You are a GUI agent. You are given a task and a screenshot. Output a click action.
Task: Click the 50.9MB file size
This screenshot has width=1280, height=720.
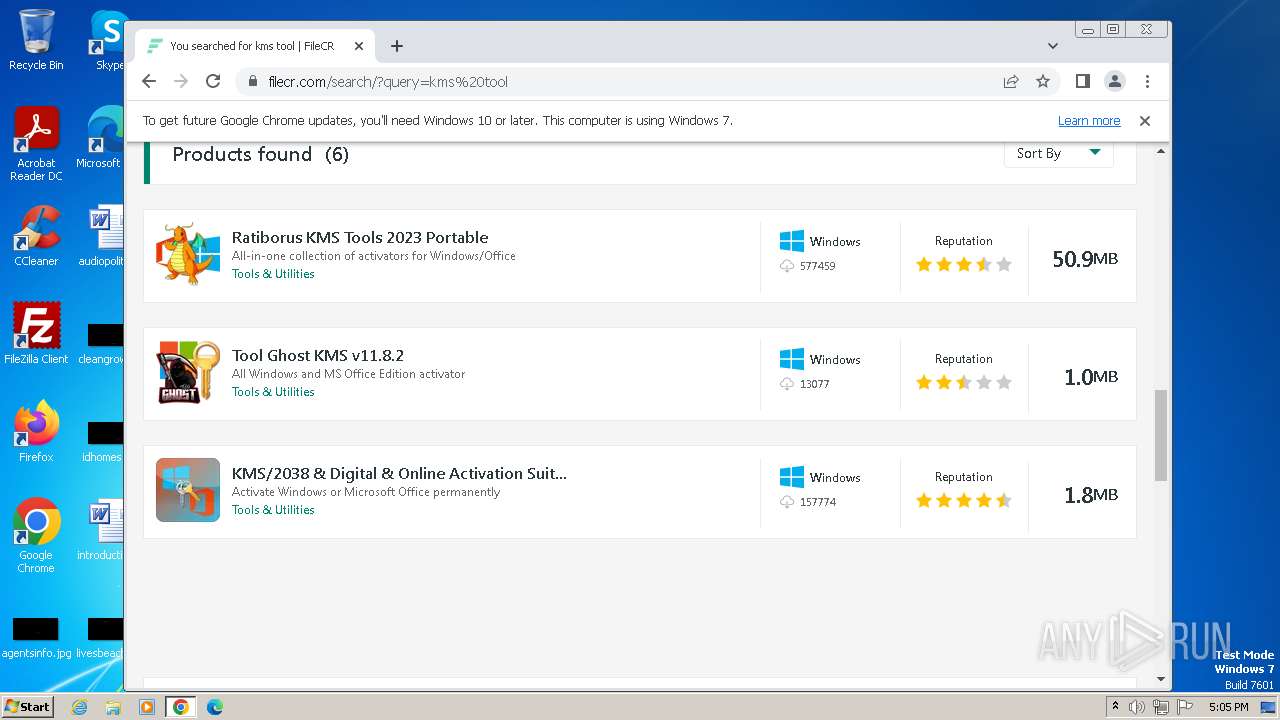click(x=1085, y=259)
